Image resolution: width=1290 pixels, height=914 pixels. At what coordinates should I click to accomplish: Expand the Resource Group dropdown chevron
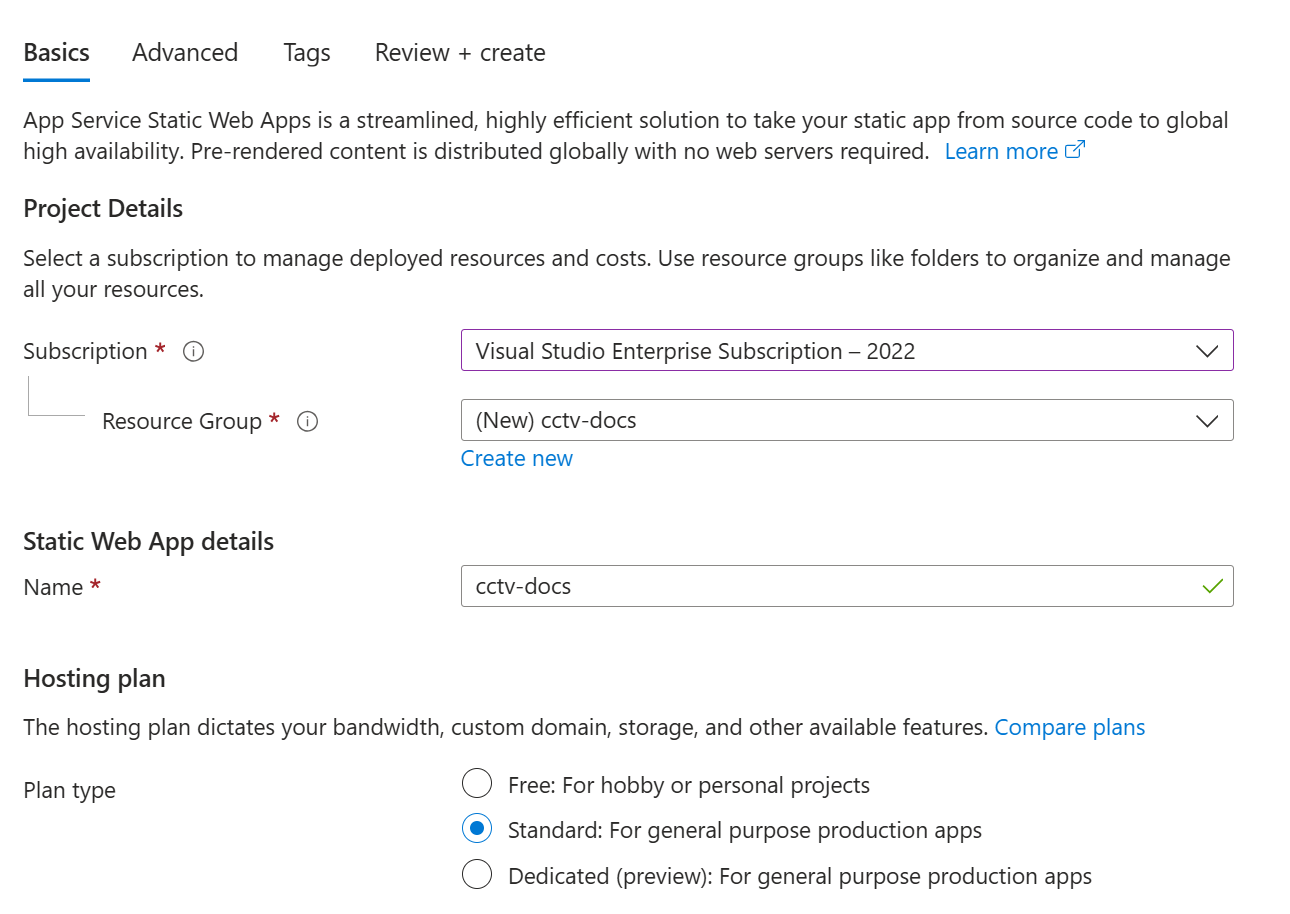click(x=1207, y=421)
